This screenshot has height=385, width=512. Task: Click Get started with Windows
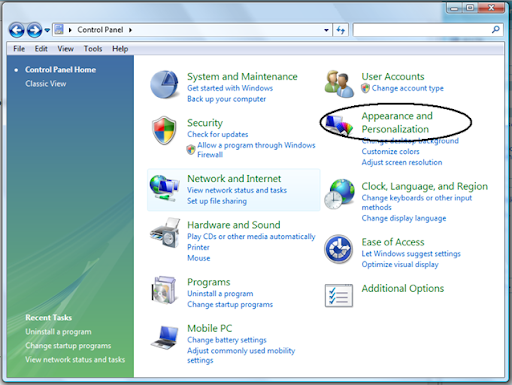[x=230, y=88]
